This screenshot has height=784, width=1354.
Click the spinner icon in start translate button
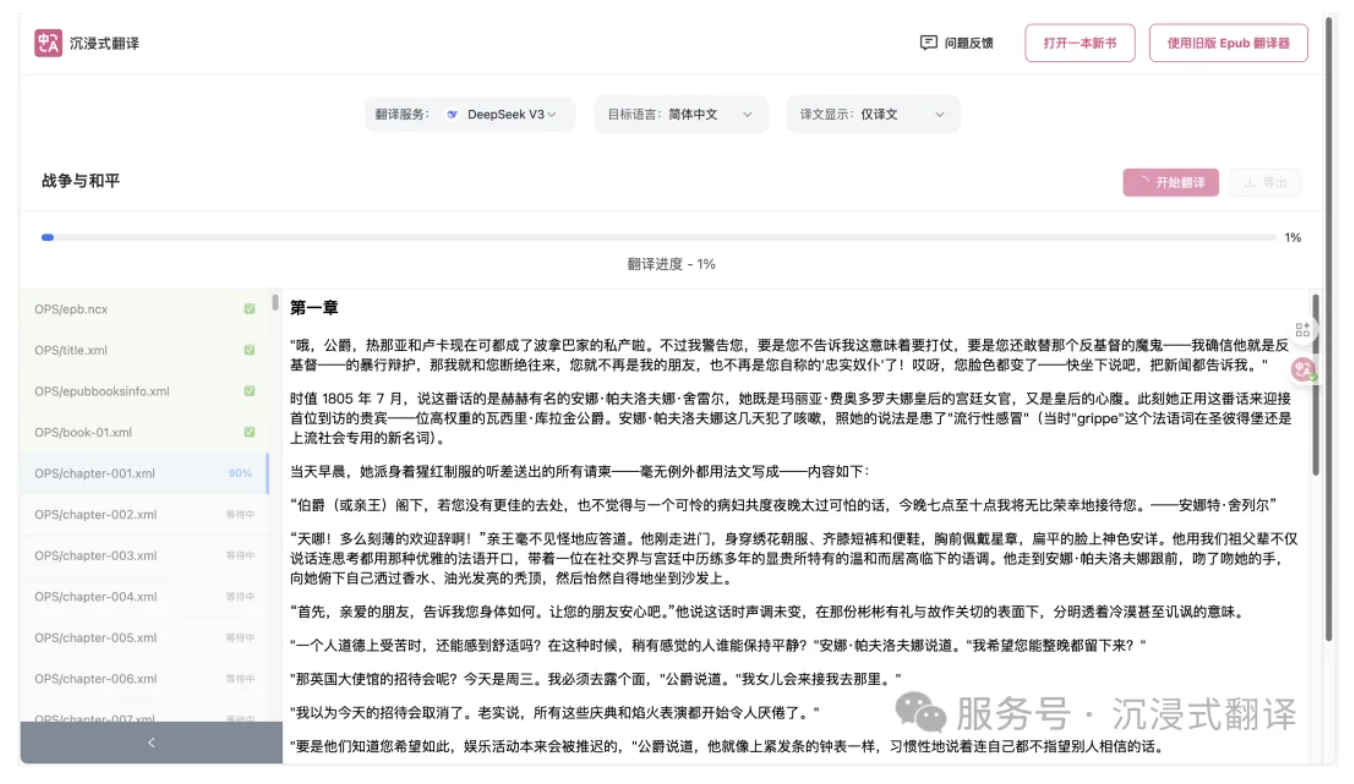click(x=1144, y=183)
